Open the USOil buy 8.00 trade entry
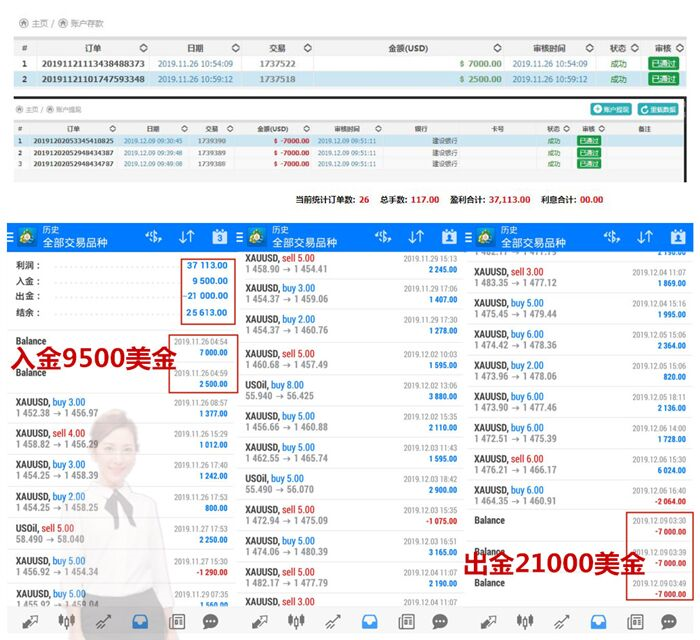The height and width of the screenshot is (640, 700). tap(351, 391)
